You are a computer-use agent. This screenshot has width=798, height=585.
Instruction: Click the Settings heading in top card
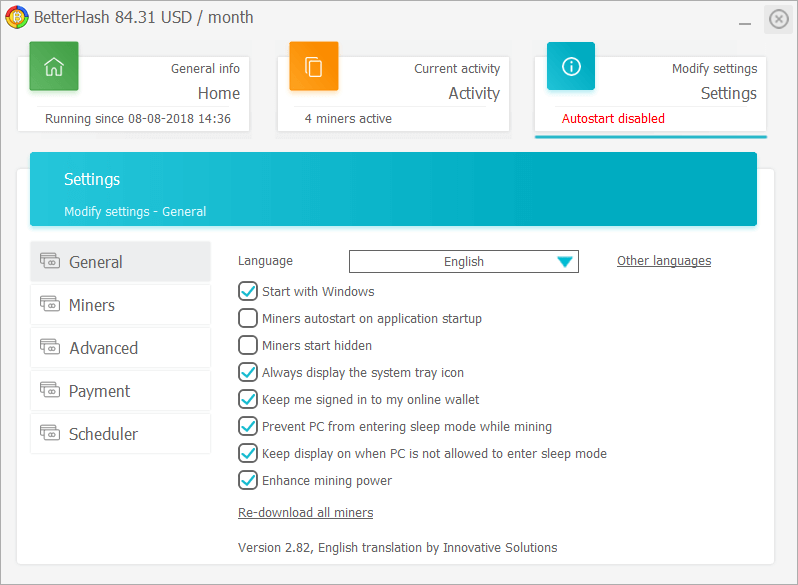click(x=729, y=93)
